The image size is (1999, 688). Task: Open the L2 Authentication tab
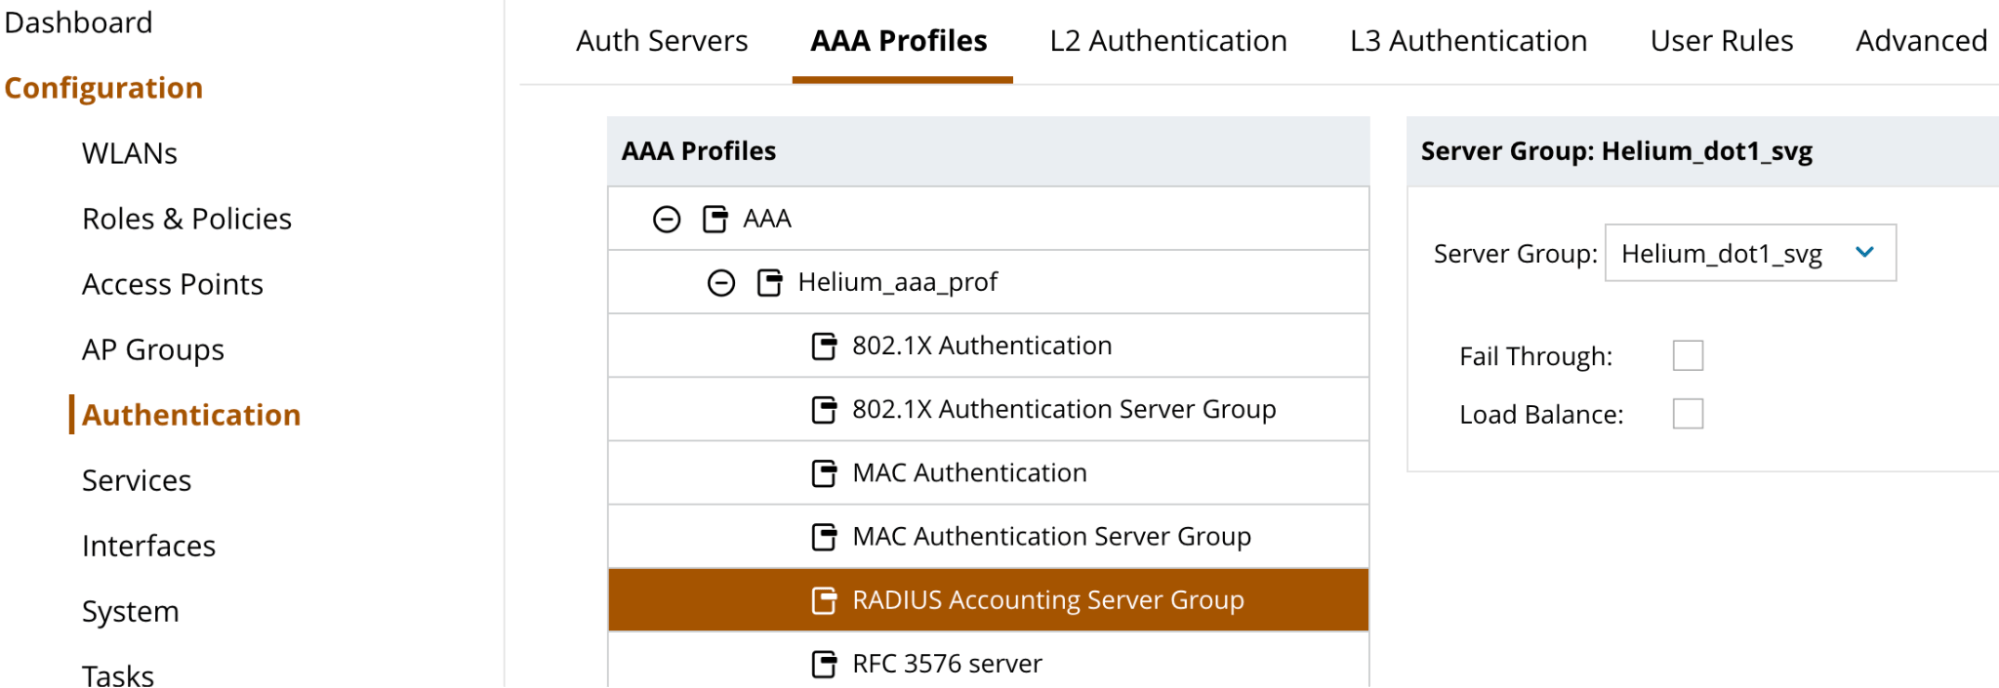(x=1167, y=41)
